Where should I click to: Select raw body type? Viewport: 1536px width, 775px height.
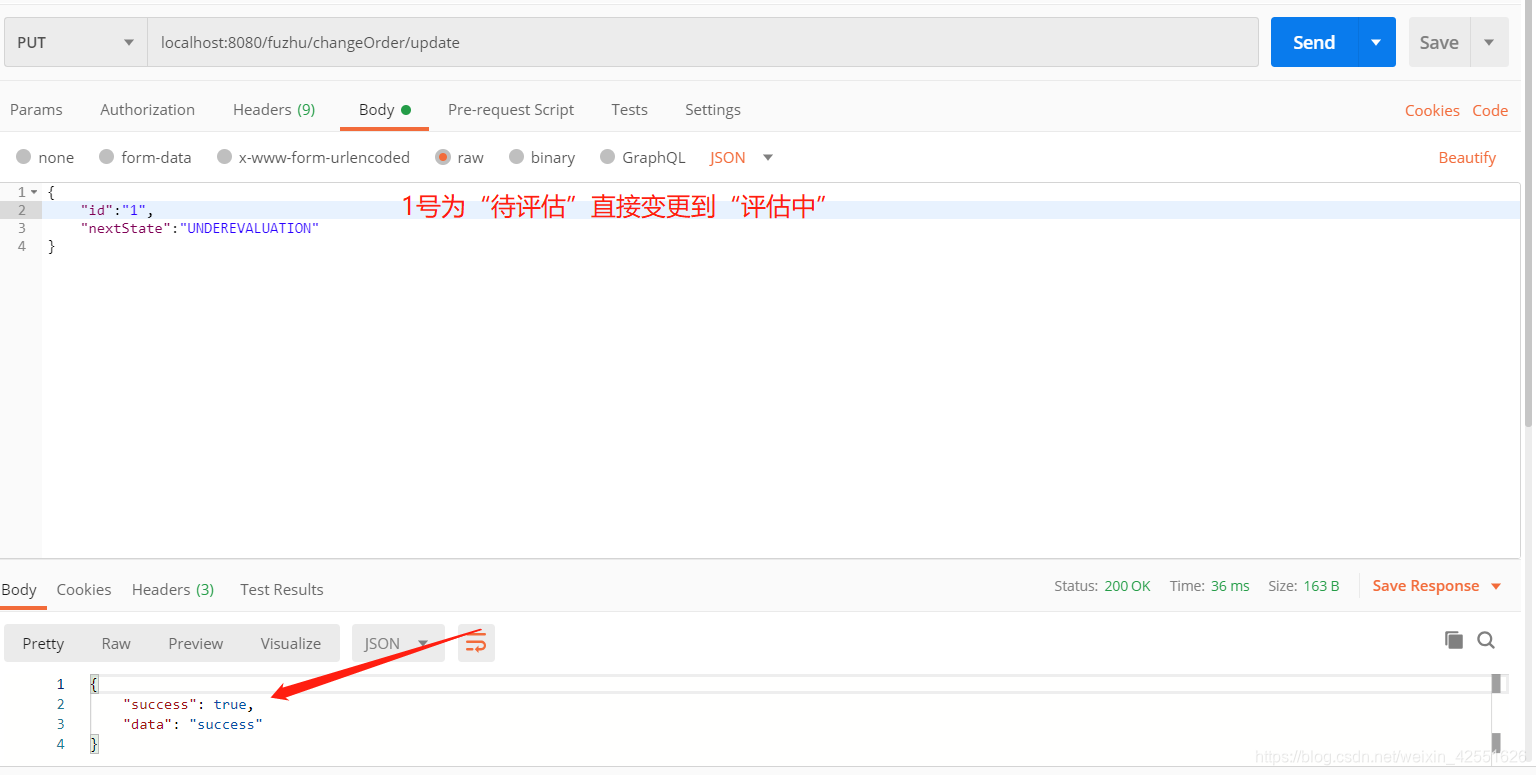tap(460, 157)
